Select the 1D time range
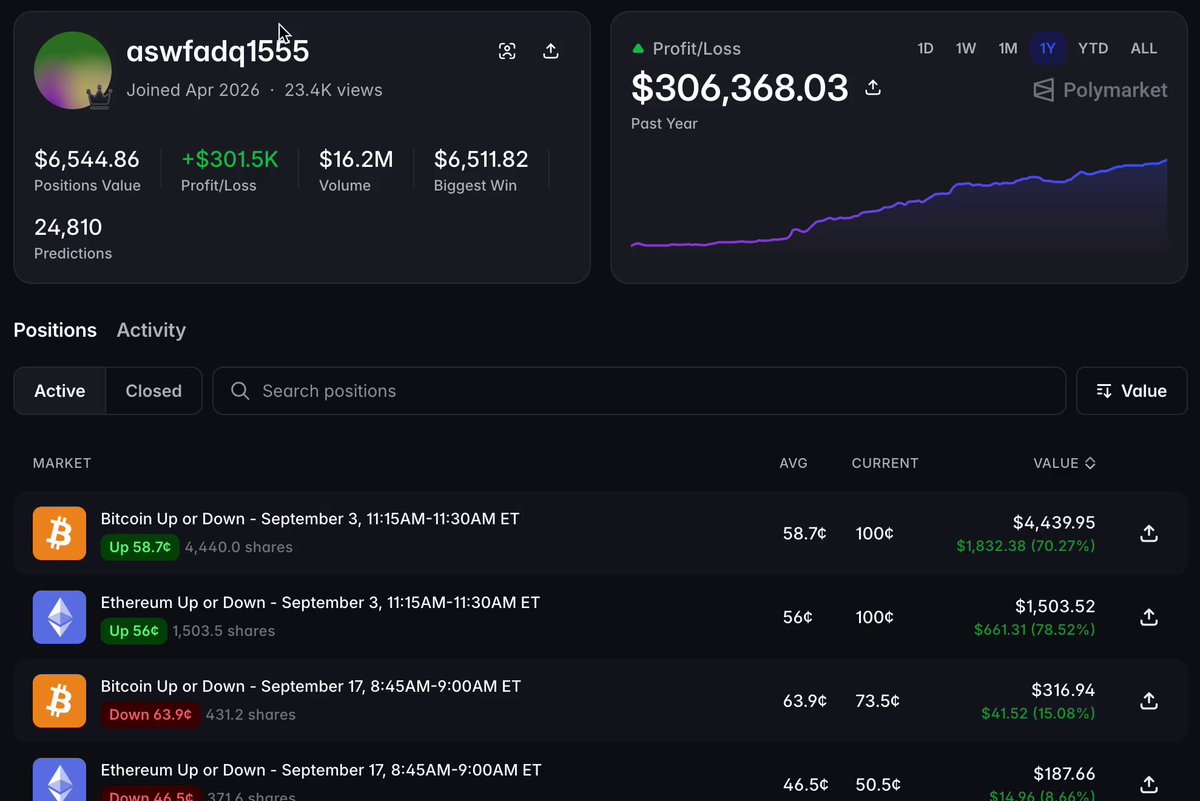This screenshot has width=1200, height=801. [925, 48]
